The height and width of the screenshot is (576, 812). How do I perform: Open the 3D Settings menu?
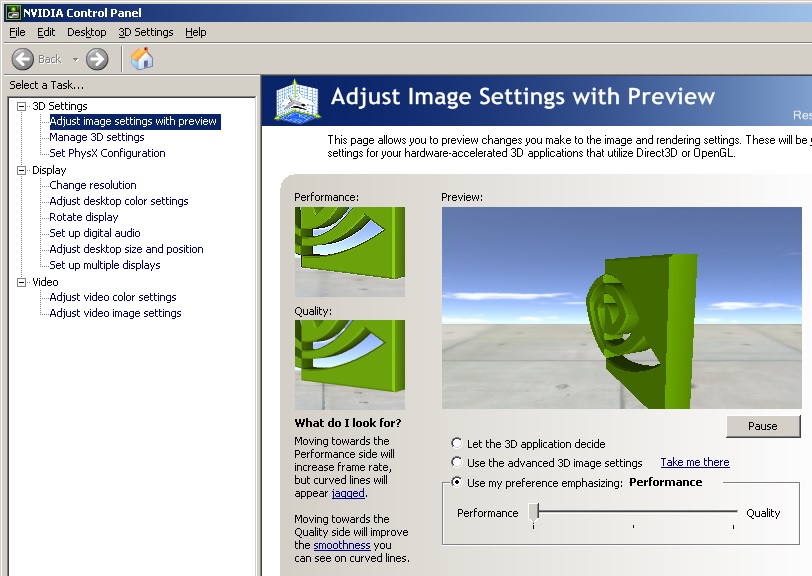coord(146,32)
